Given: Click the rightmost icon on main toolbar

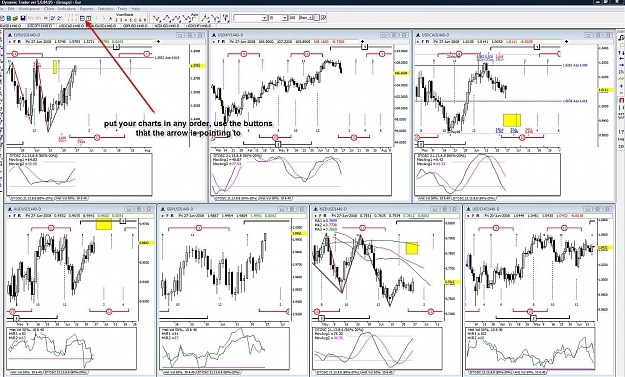Looking at the screenshot, I should coord(323,18).
